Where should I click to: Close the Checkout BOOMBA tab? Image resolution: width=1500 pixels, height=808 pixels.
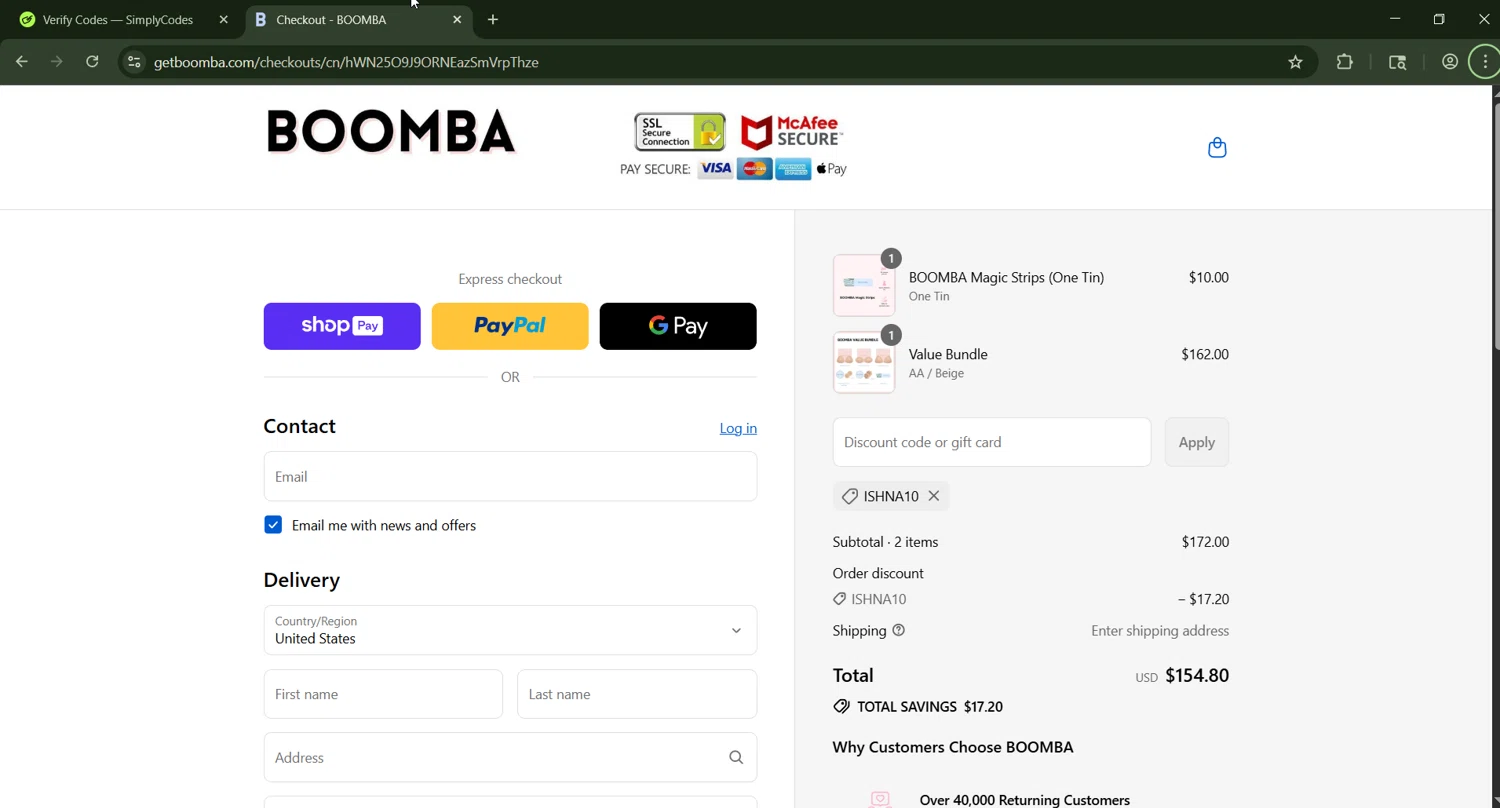coord(457,20)
